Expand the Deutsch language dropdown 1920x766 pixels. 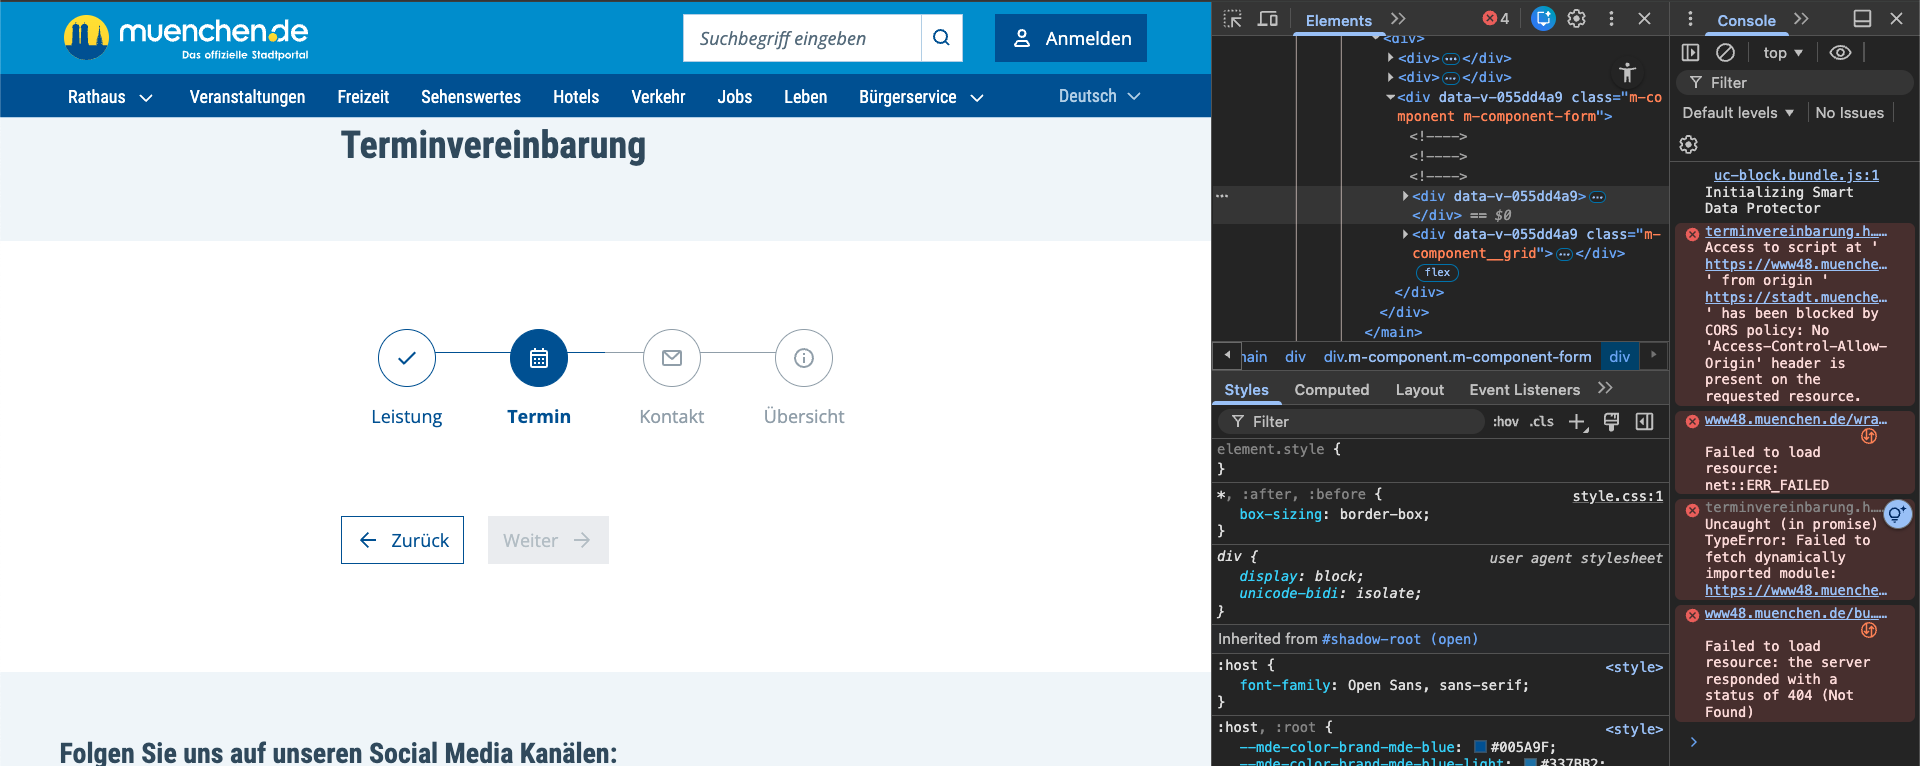point(1099,96)
